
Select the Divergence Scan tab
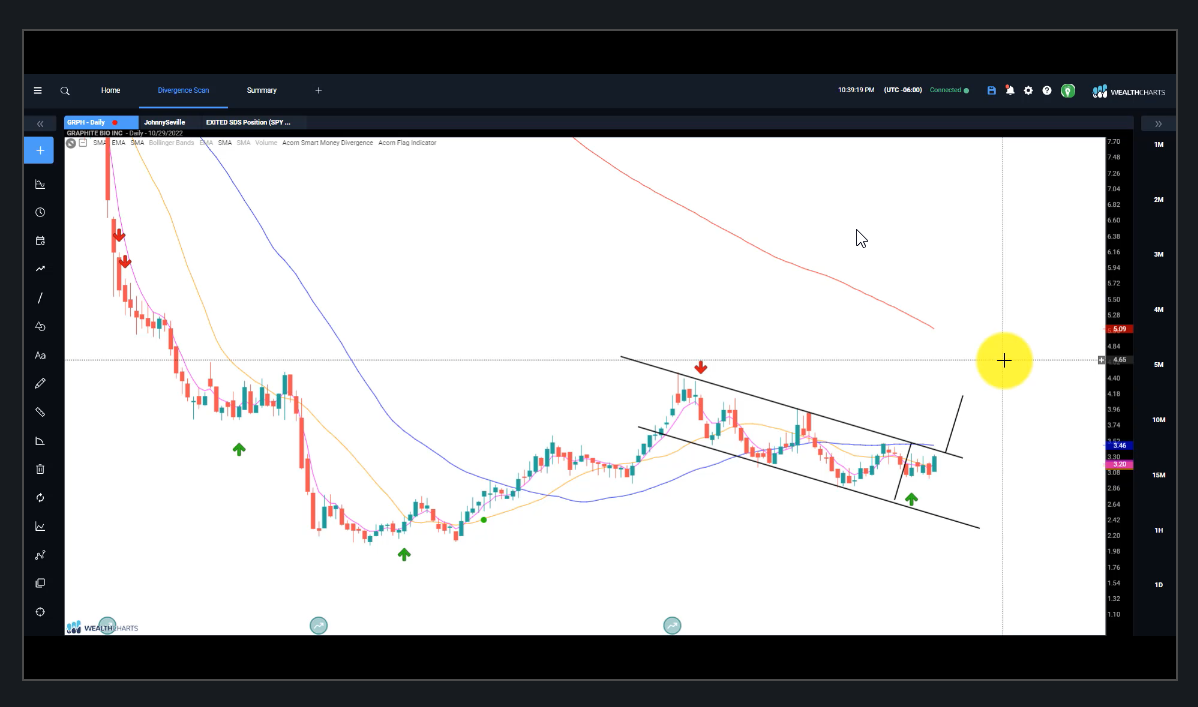[x=183, y=90]
